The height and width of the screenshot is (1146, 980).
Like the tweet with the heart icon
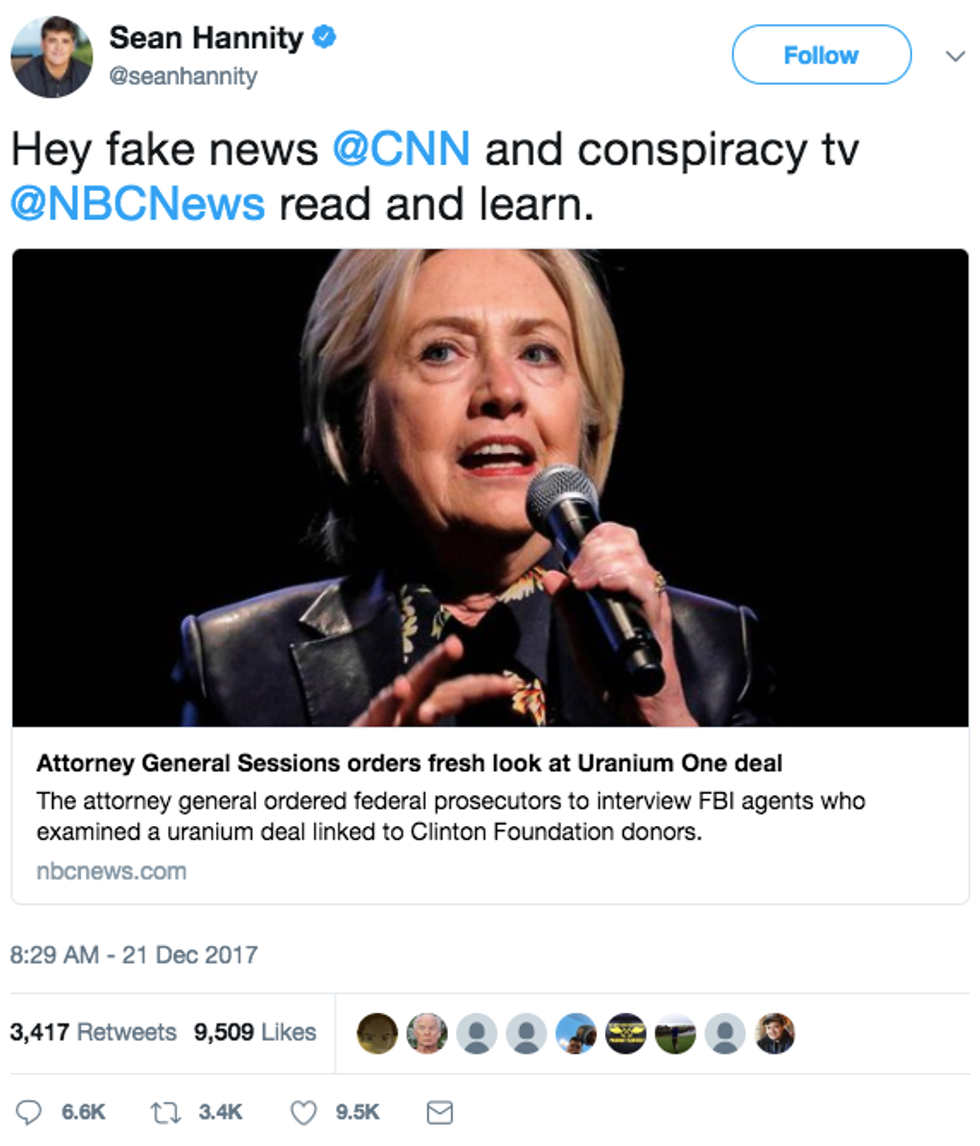point(302,1112)
